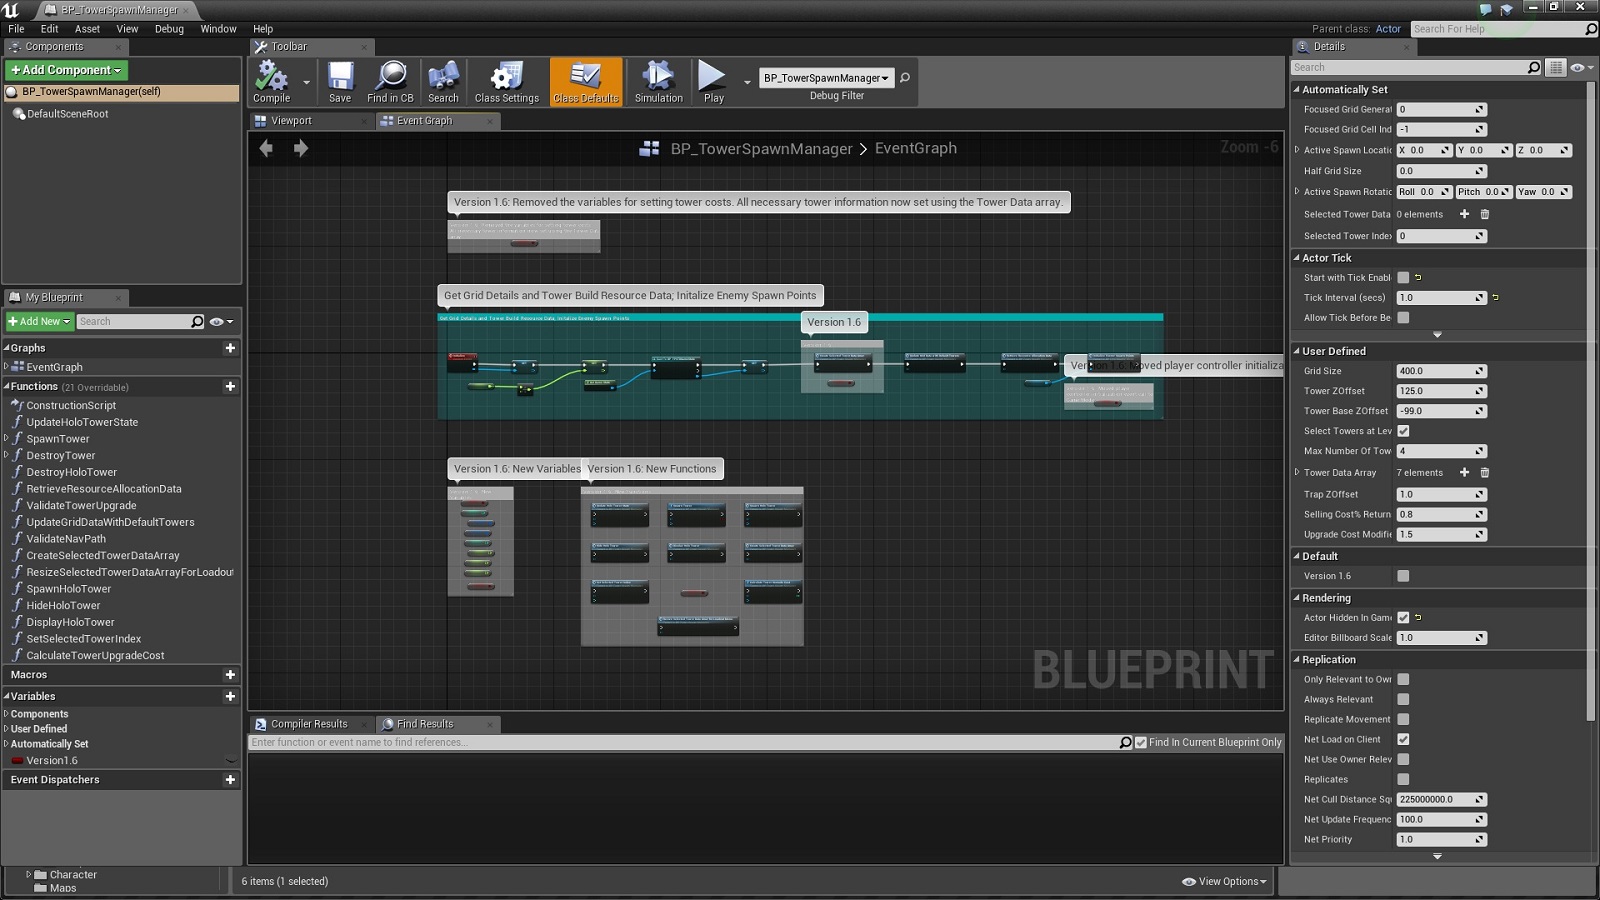Viewport: 1600px width, 900px height.
Task: Open Compile options dropdown arrow
Action: click(x=306, y=82)
